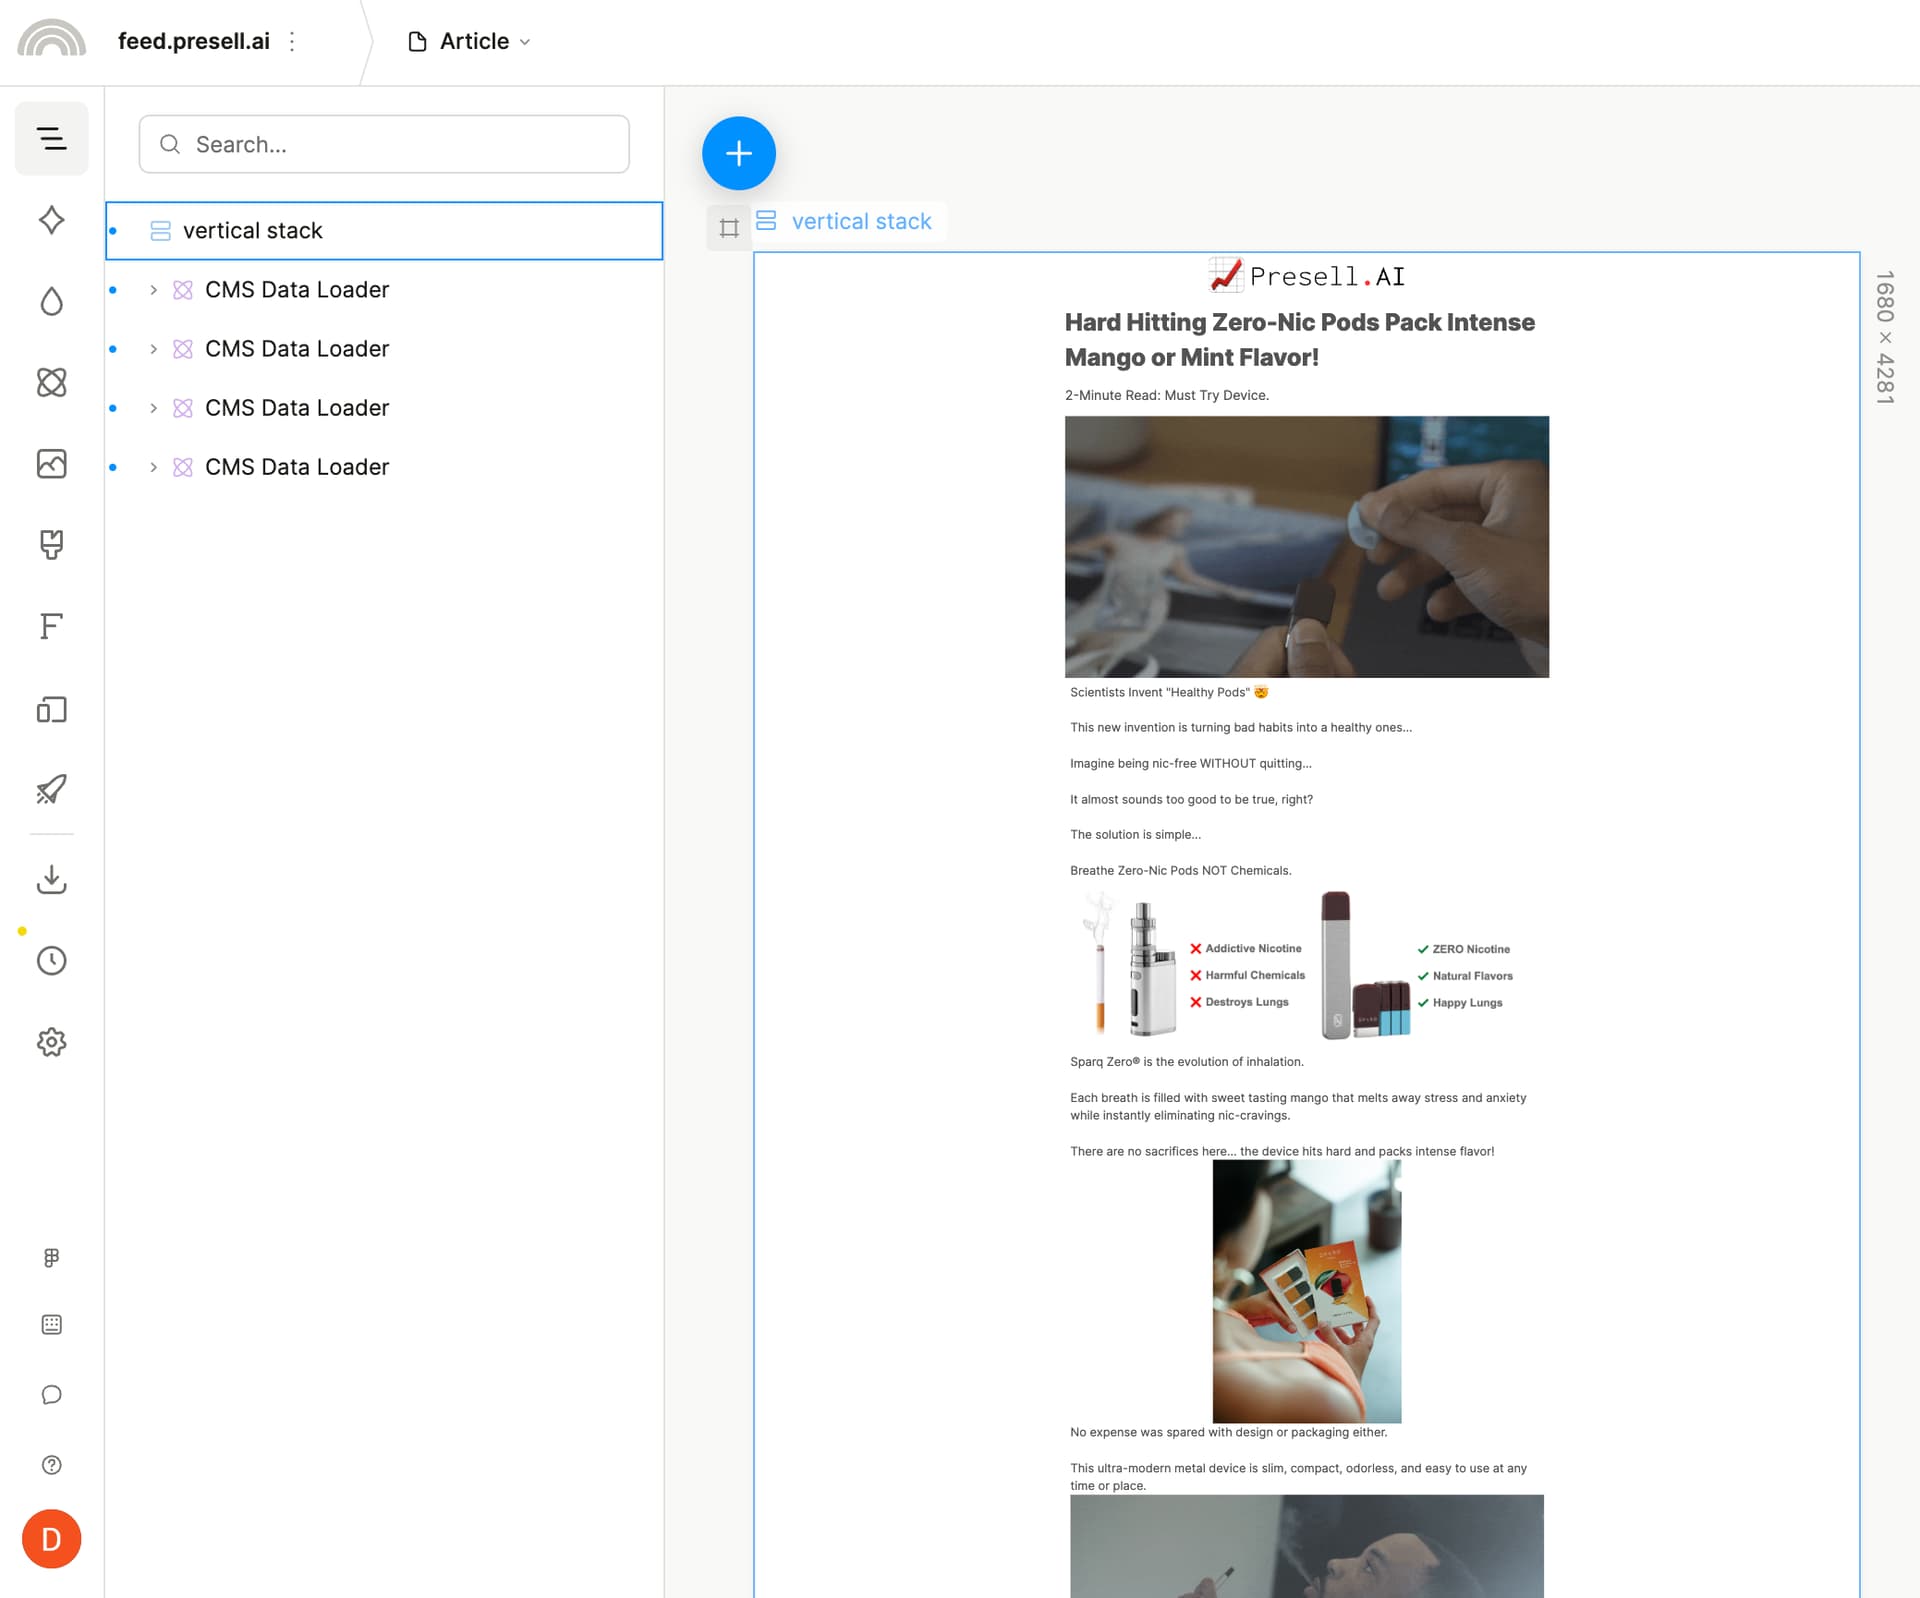Open the components atom icon panel
Image resolution: width=1920 pixels, height=1598 pixels.
(x=51, y=382)
